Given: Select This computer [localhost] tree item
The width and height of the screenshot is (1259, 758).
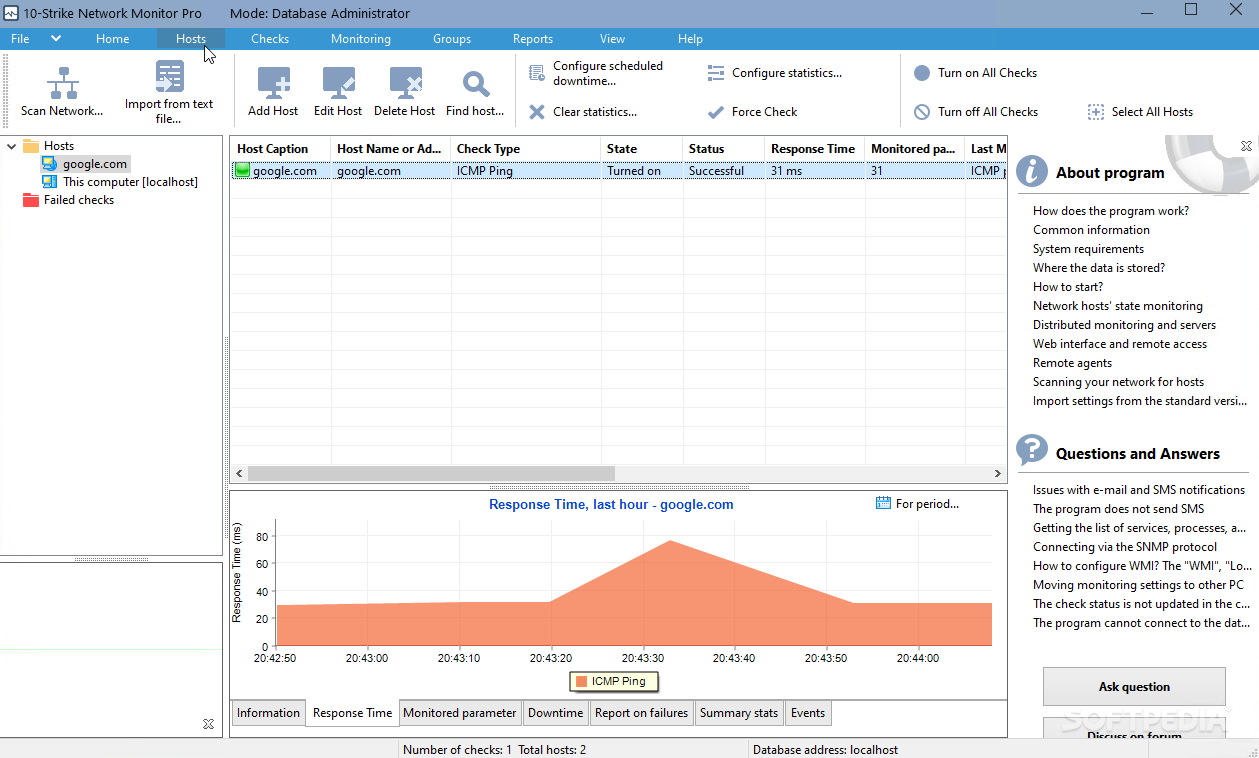Looking at the screenshot, I should point(120,182).
